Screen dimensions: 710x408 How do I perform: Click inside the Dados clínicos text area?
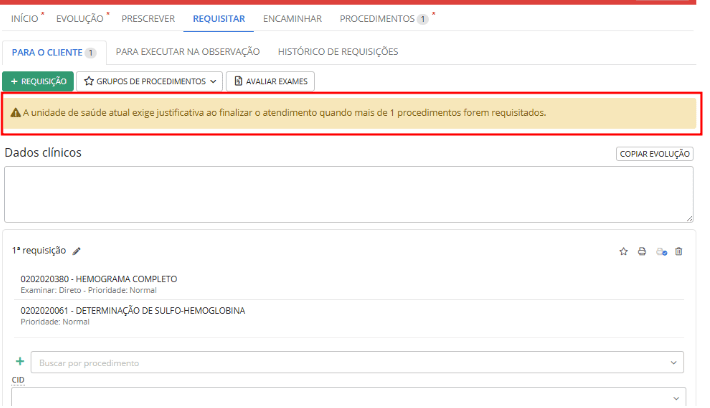348,194
